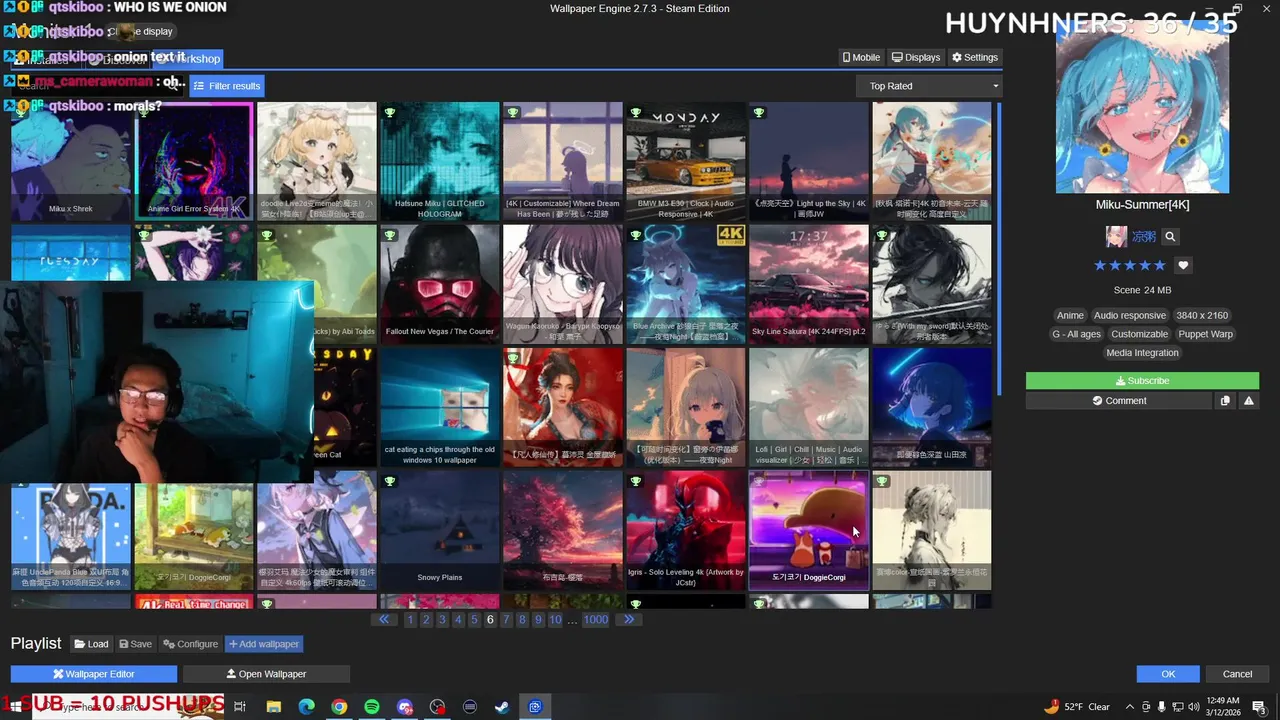Jump to results page 1000
Screen dimensions: 1280x720
point(596,620)
